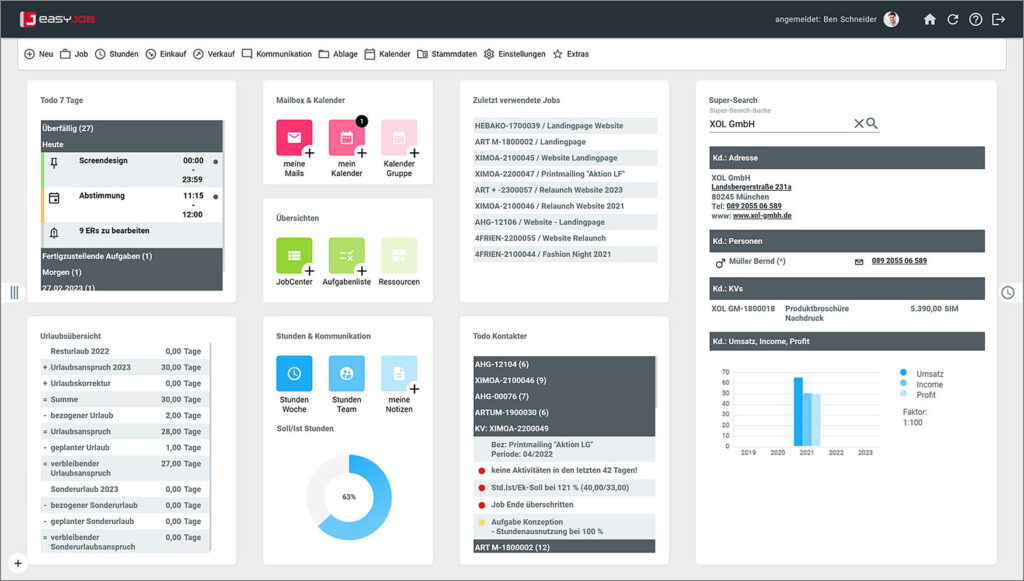The width and height of the screenshot is (1024, 581).
Task: Click the Super-Search magnifier icon
Action: point(872,123)
